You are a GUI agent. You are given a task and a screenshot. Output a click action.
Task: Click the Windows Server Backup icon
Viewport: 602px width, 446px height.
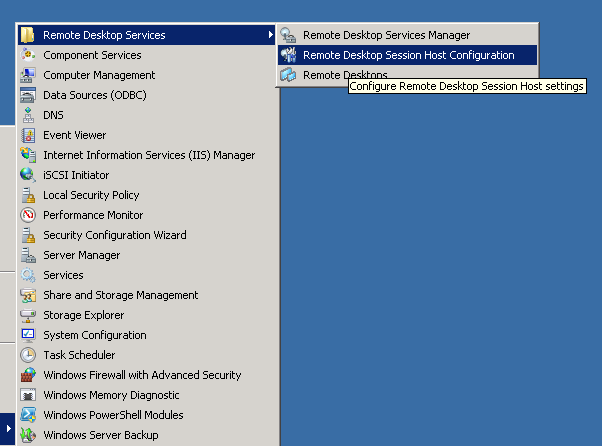click(x=28, y=435)
